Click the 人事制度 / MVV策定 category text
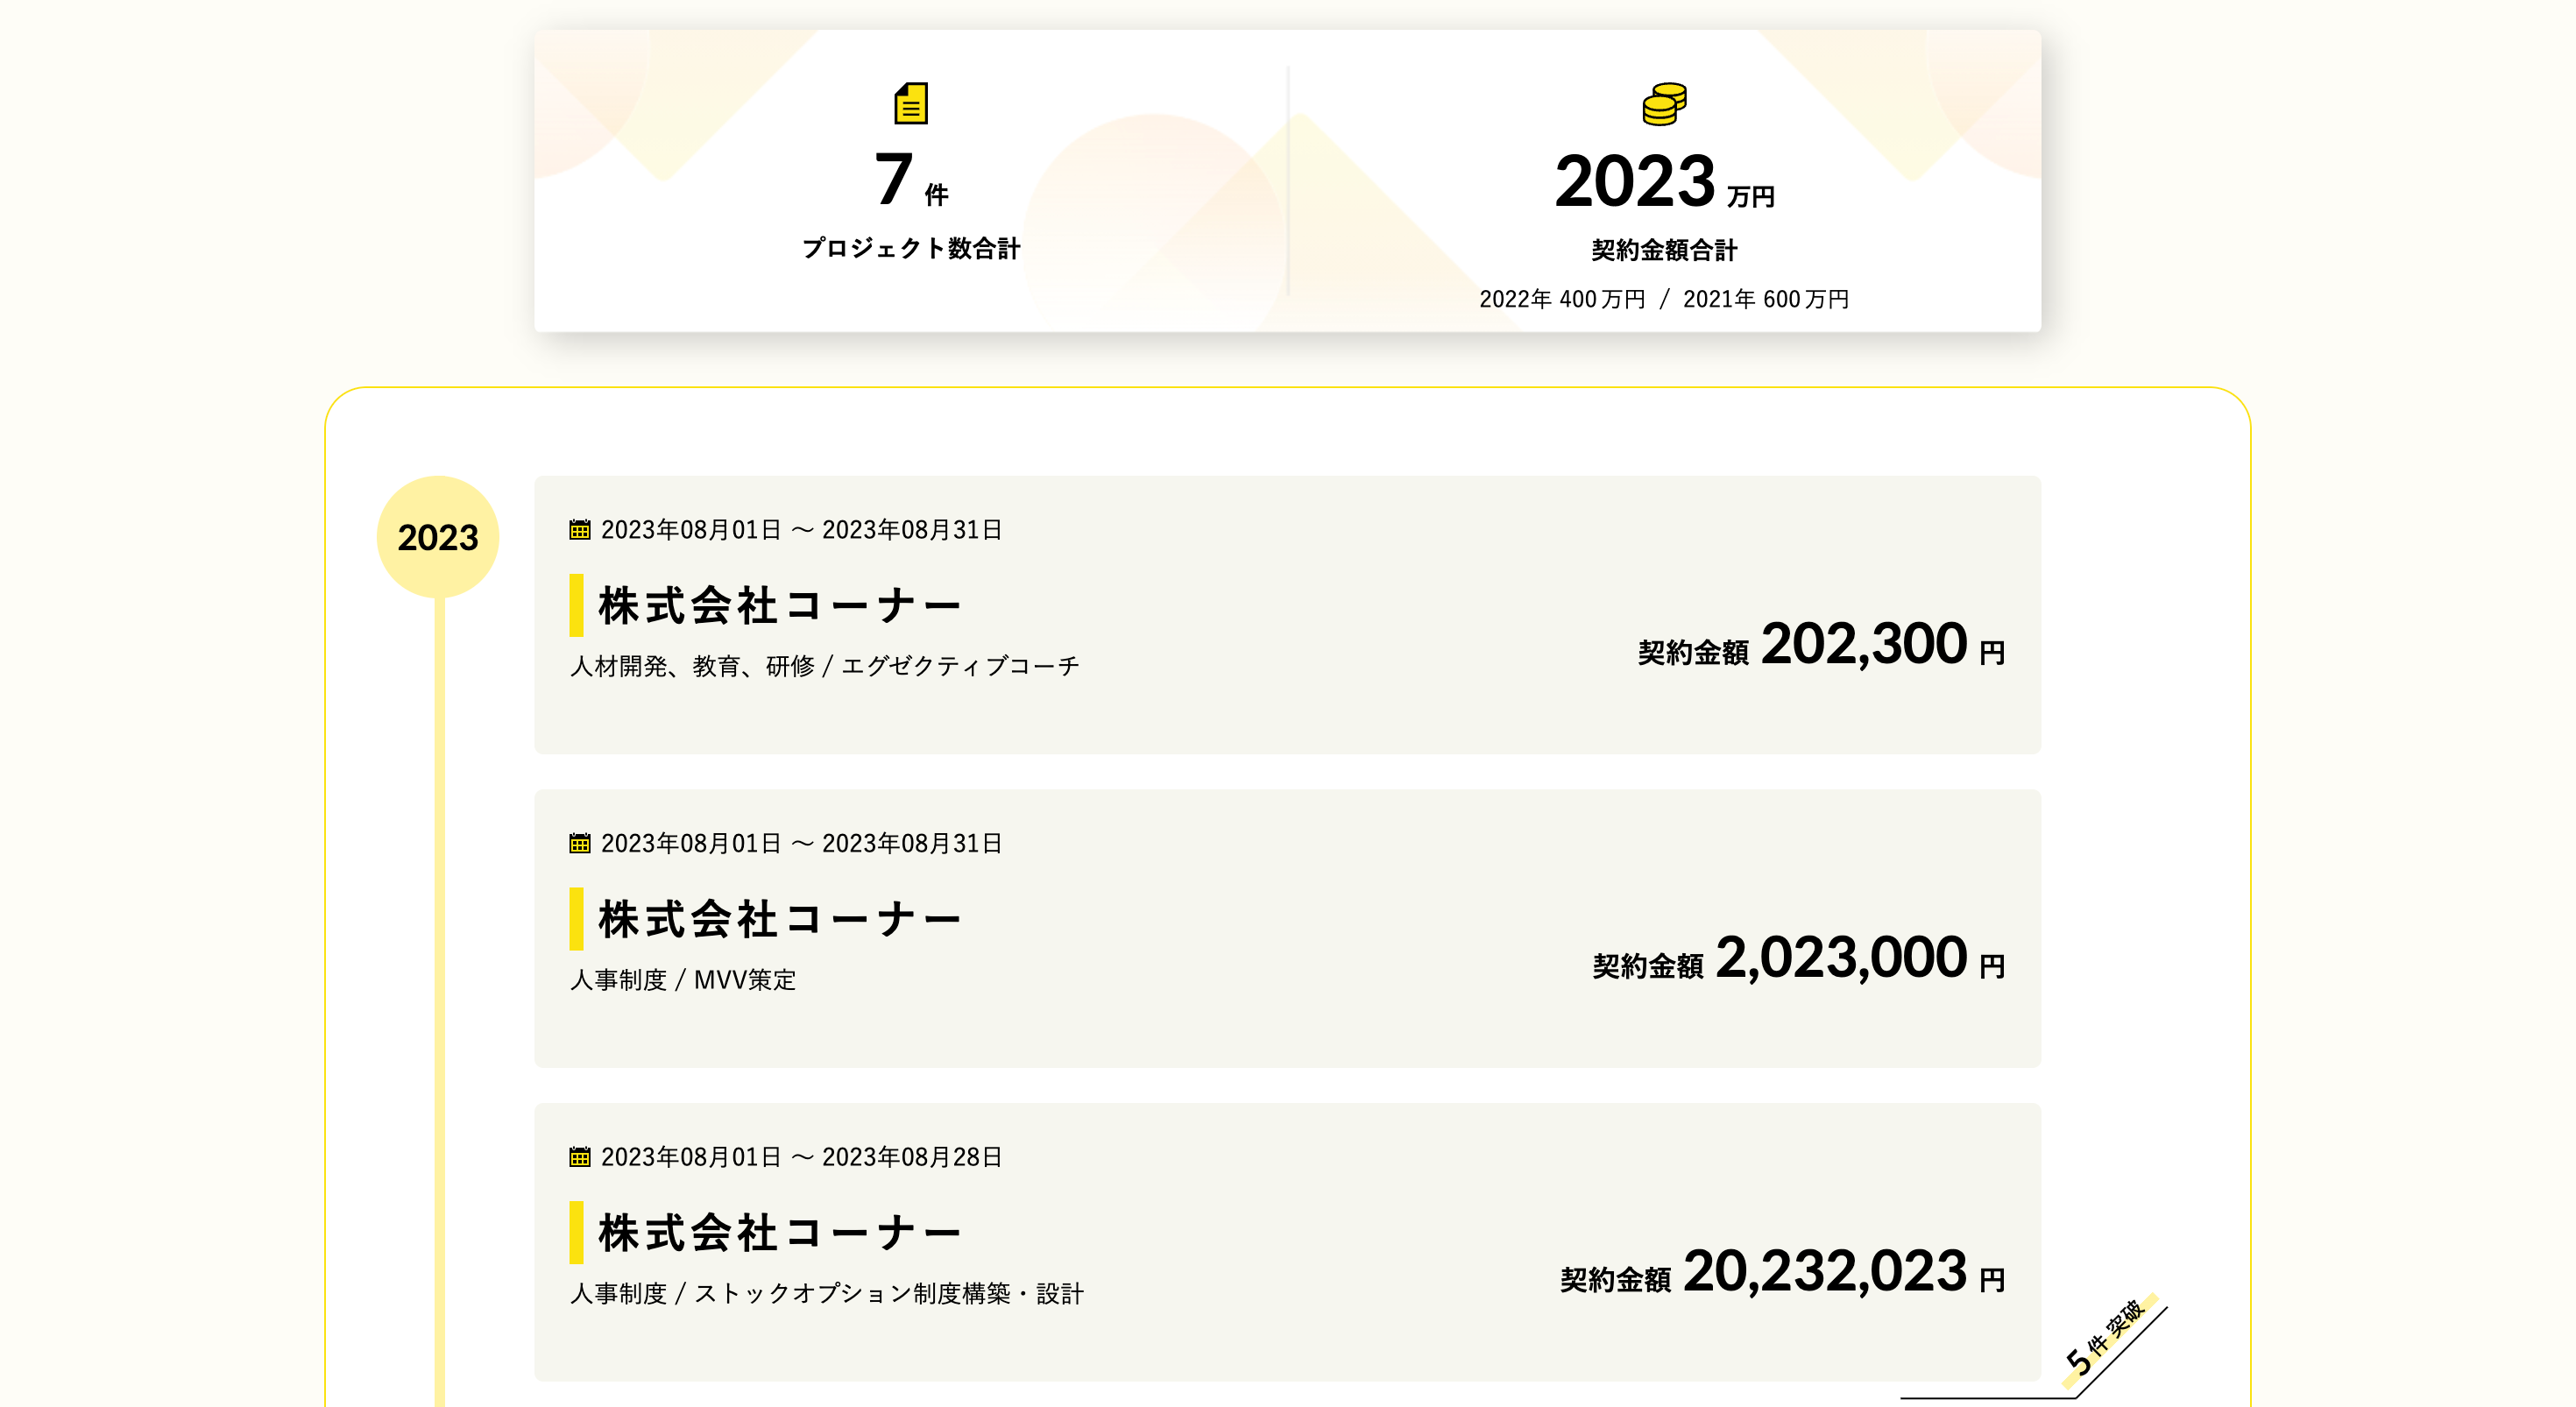Image resolution: width=2576 pixels, height=1407 pixels. pos(683,980)
